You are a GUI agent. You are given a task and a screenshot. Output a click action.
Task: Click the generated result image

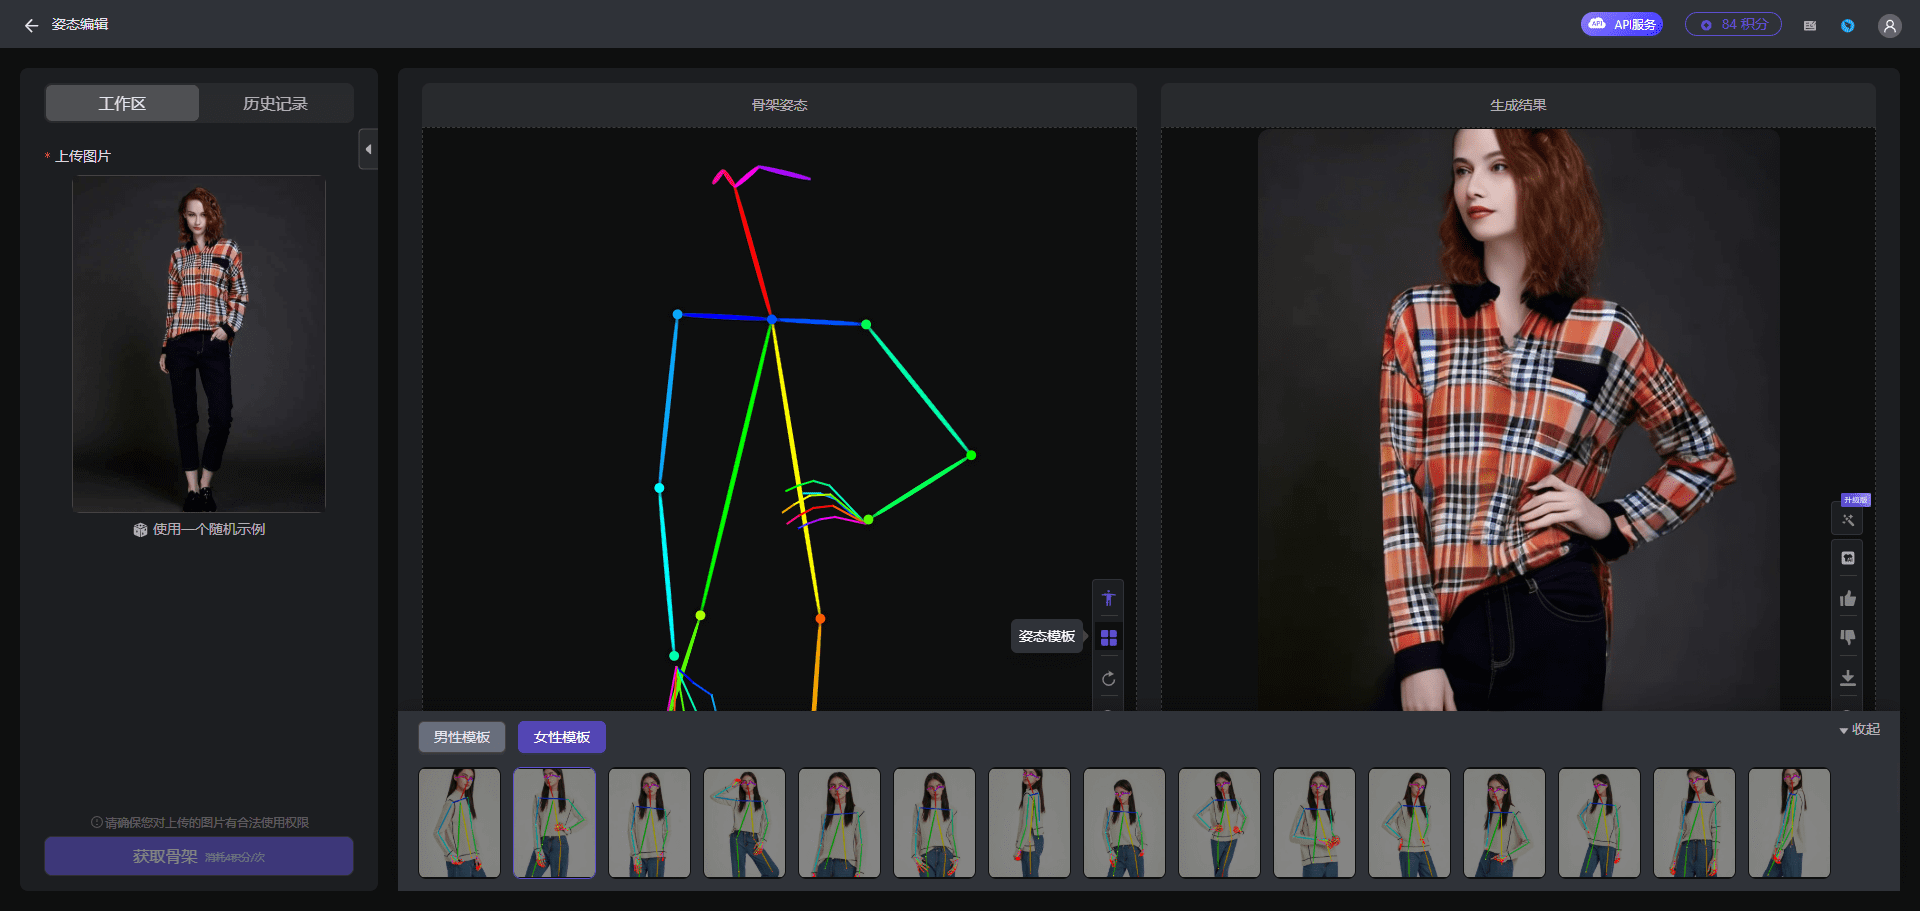[x=1518, y=420]
